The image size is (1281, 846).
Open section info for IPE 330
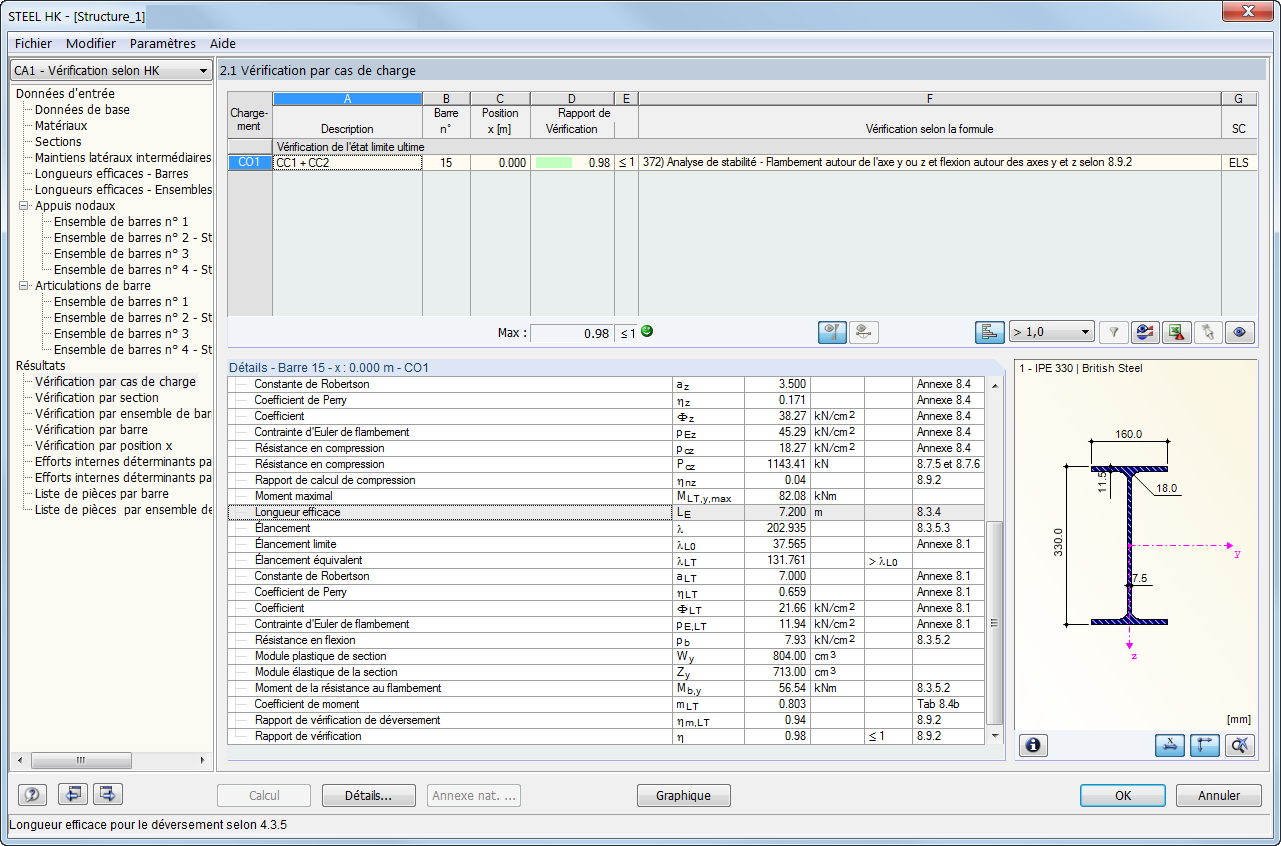pos(1033,745)
